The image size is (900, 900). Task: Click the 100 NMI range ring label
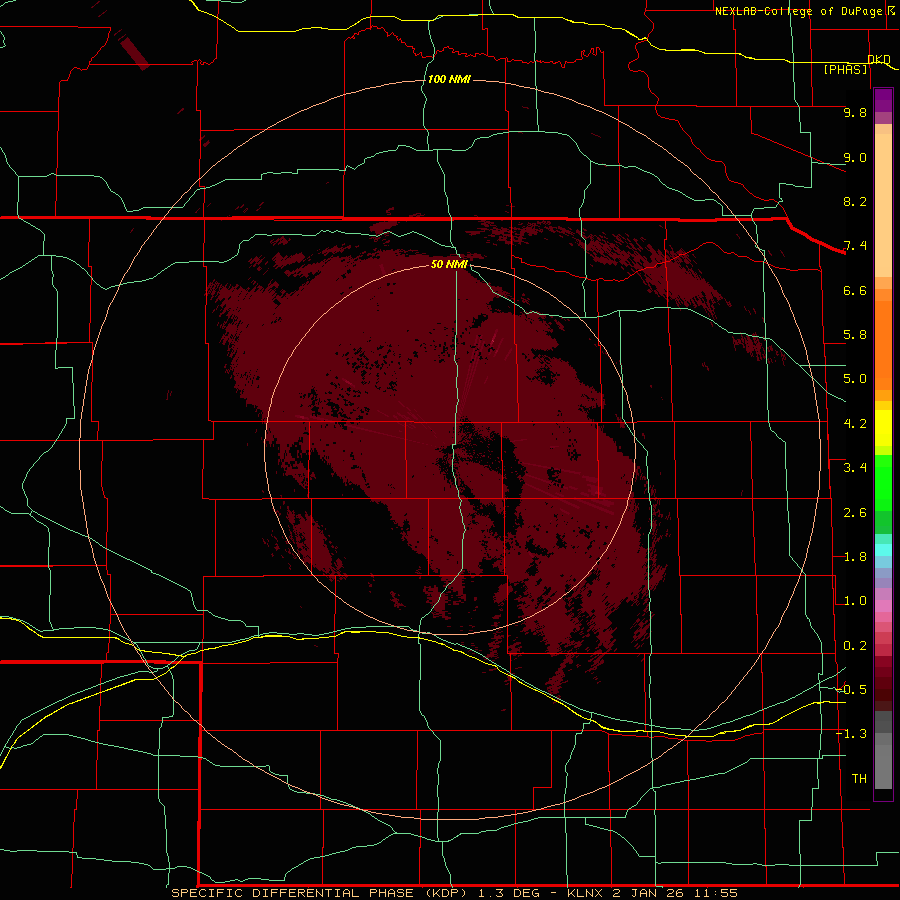tap(449, 79)
